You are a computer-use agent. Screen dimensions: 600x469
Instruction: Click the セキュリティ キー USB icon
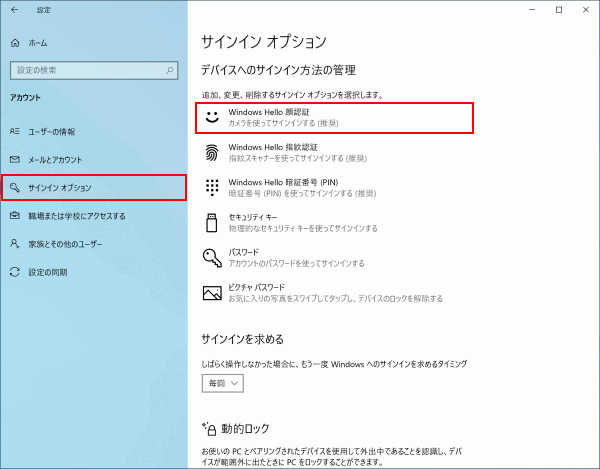tap(212, 223)
